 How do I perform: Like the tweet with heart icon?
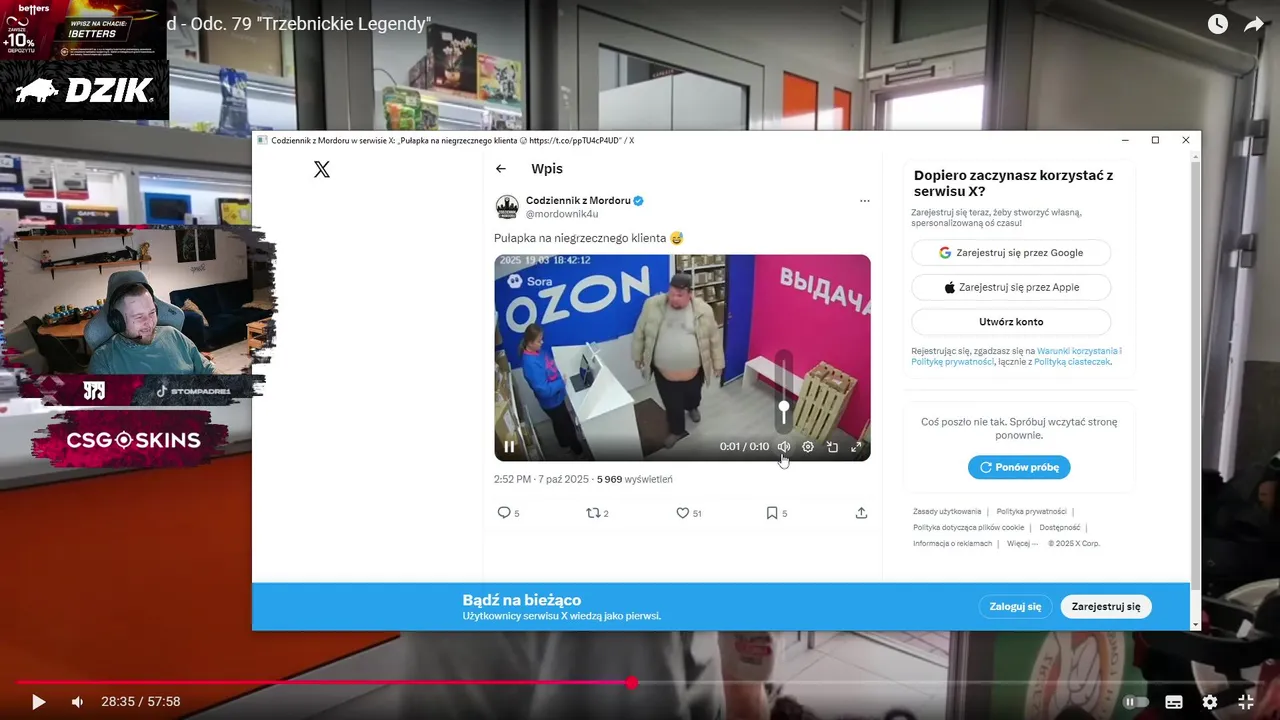point(683,513)
